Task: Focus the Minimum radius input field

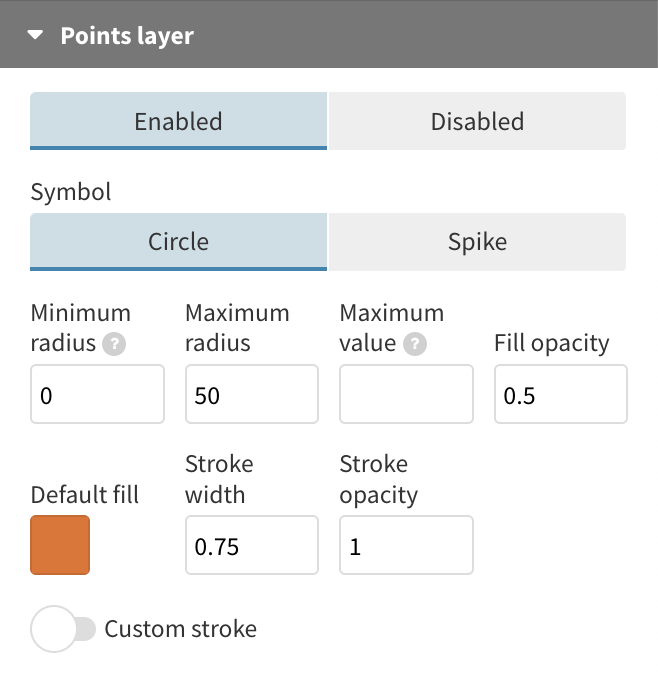Action: click(97, 394)
